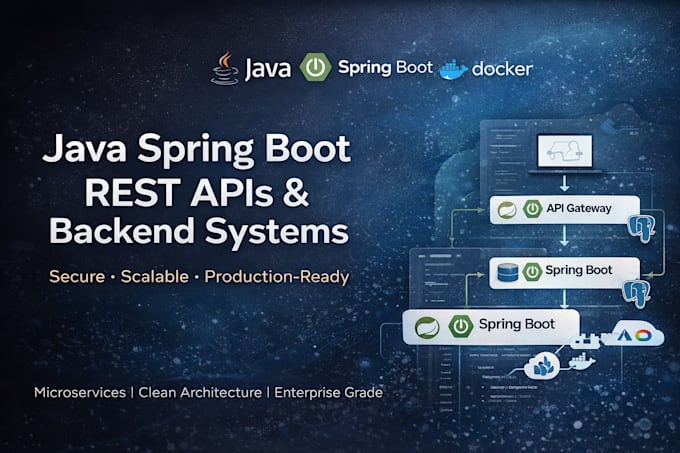Click the word 'Scalable' in the tagline
Image resolution: width=680 pixels, height=453 pixels.
coord(155,277)
